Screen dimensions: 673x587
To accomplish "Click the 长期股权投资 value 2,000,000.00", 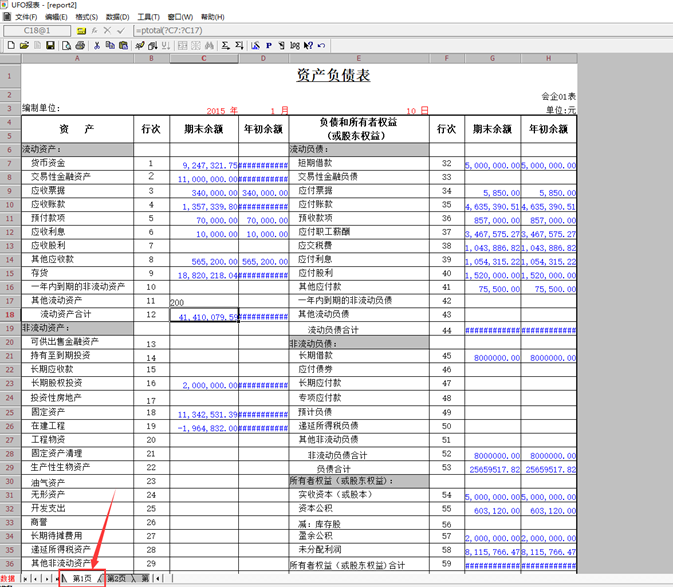I will coord(204,384).
